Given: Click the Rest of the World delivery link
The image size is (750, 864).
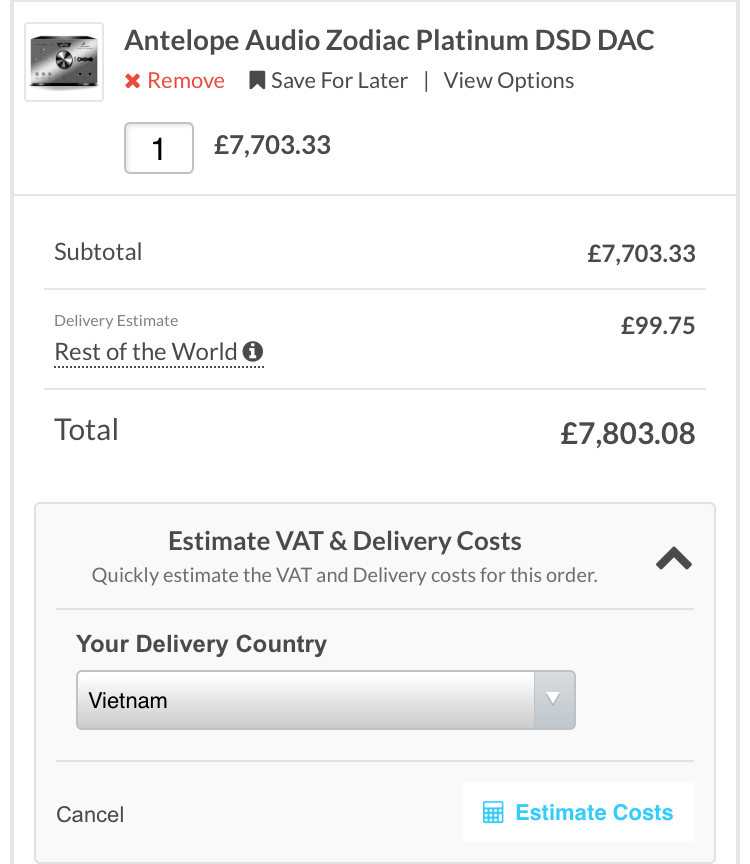Looking at the screenshot, I should click(x=146, y=352).
